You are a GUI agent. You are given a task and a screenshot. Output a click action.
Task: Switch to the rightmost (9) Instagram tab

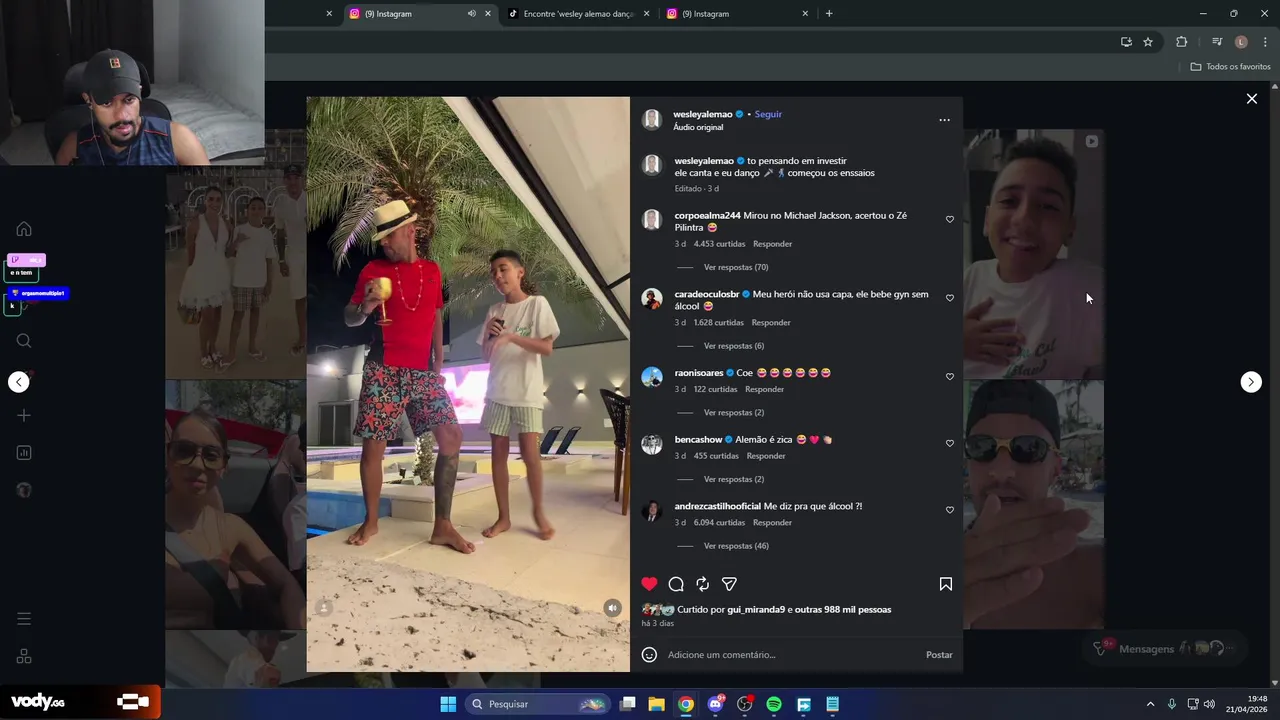tap(737, 14)
